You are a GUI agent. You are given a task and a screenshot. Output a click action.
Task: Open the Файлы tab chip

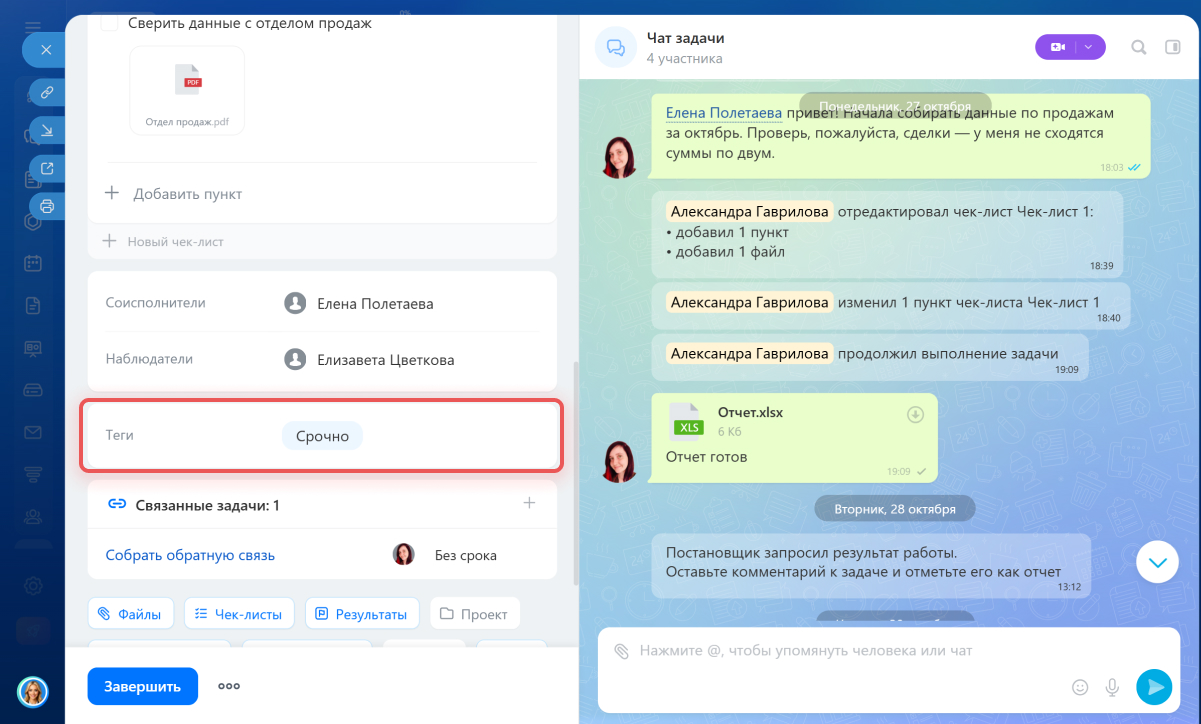131,614
